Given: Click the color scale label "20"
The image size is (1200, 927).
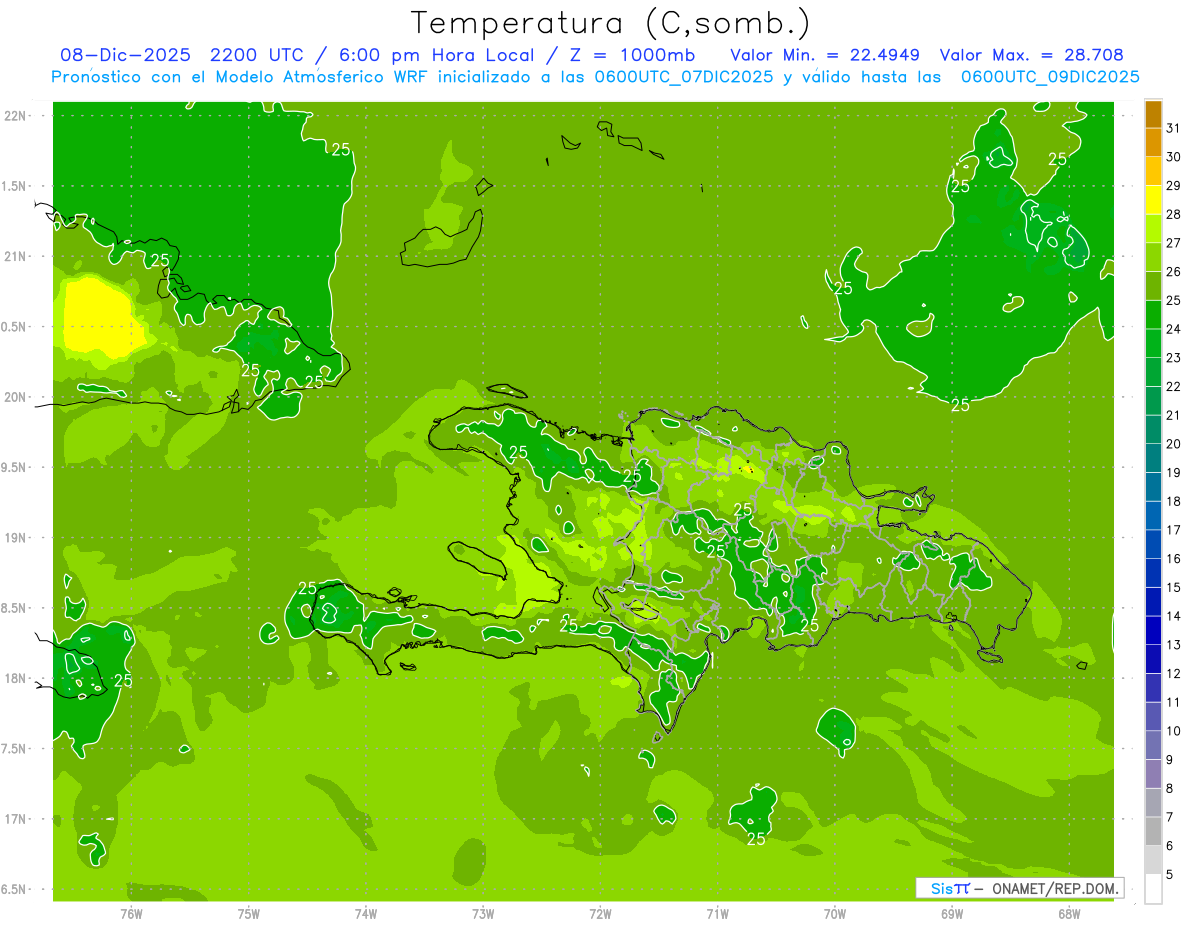Looking at the screenshot, I should click(x=1174, y=444).
